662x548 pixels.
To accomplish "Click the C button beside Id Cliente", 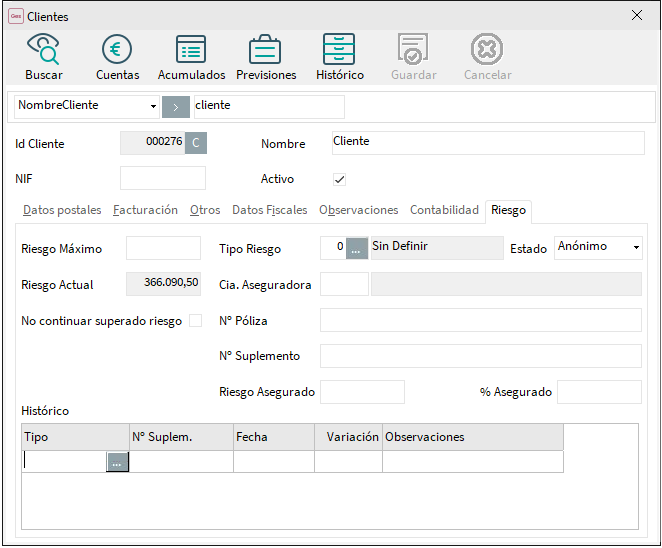I will coord(196,143).
